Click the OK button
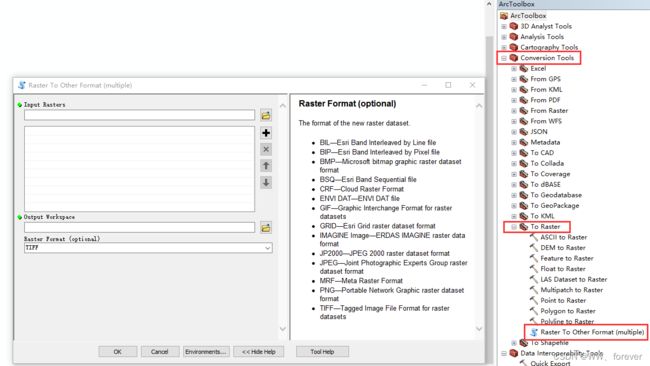650x366 pixels. [118, 351]
